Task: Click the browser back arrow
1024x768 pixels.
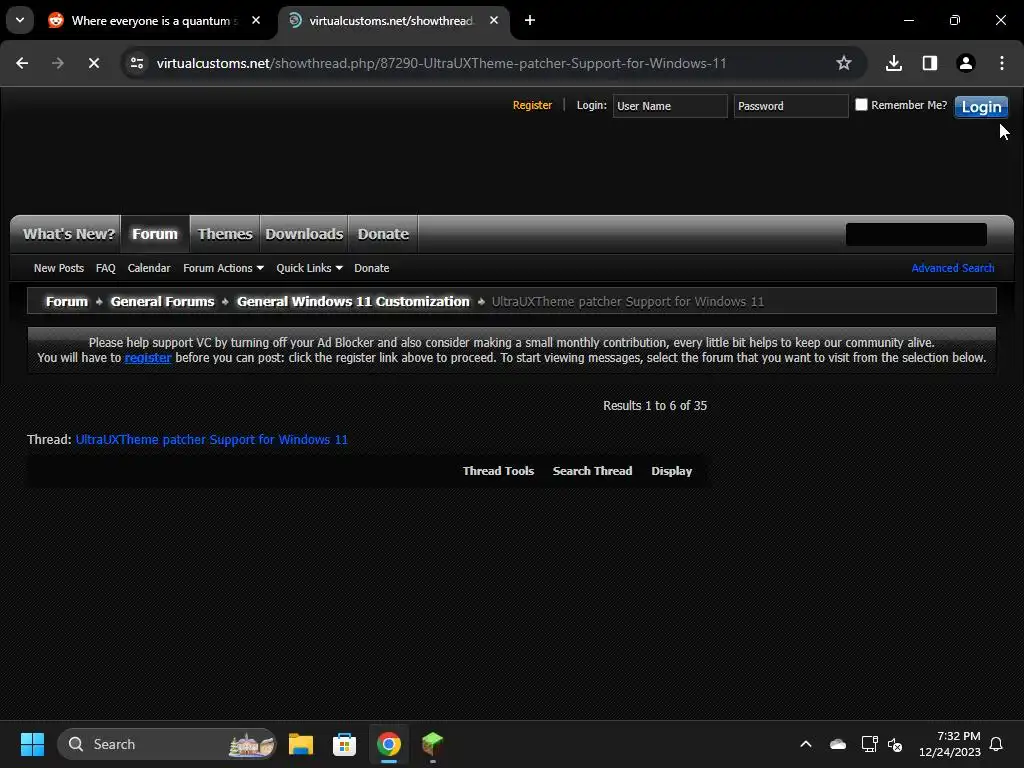Action: 22,63
